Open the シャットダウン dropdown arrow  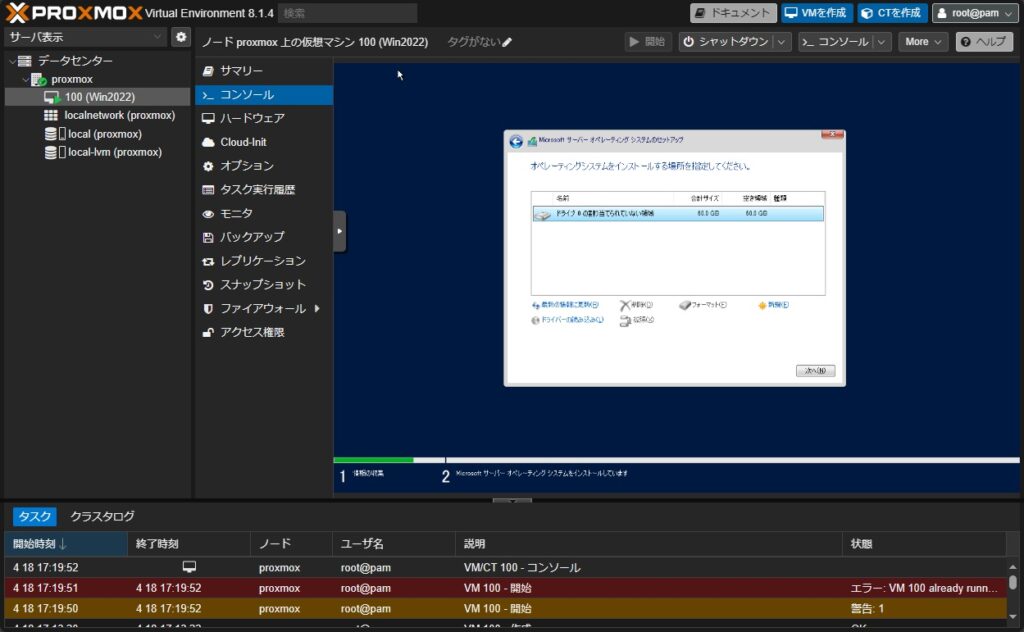[x=781, y=42]
